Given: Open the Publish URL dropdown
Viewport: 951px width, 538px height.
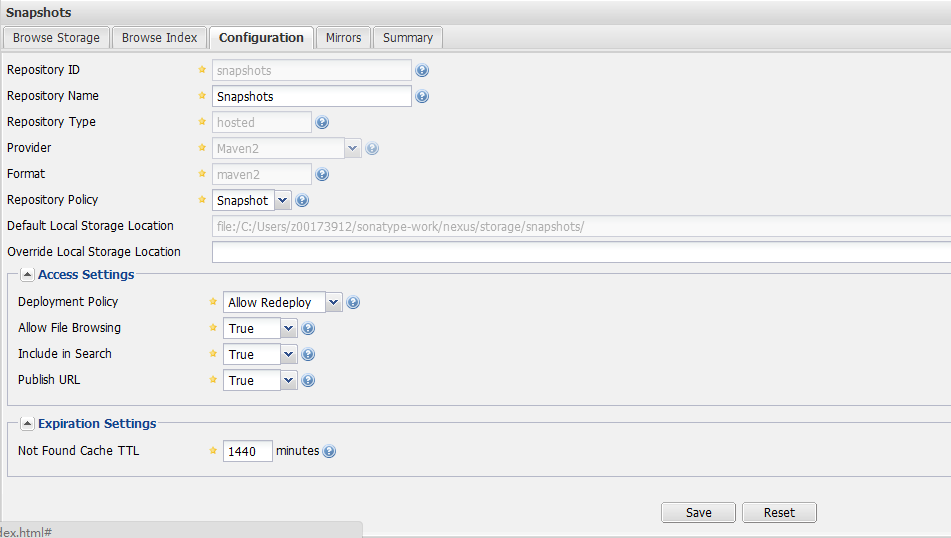Looking at the screenshot, I should (289, 381).
